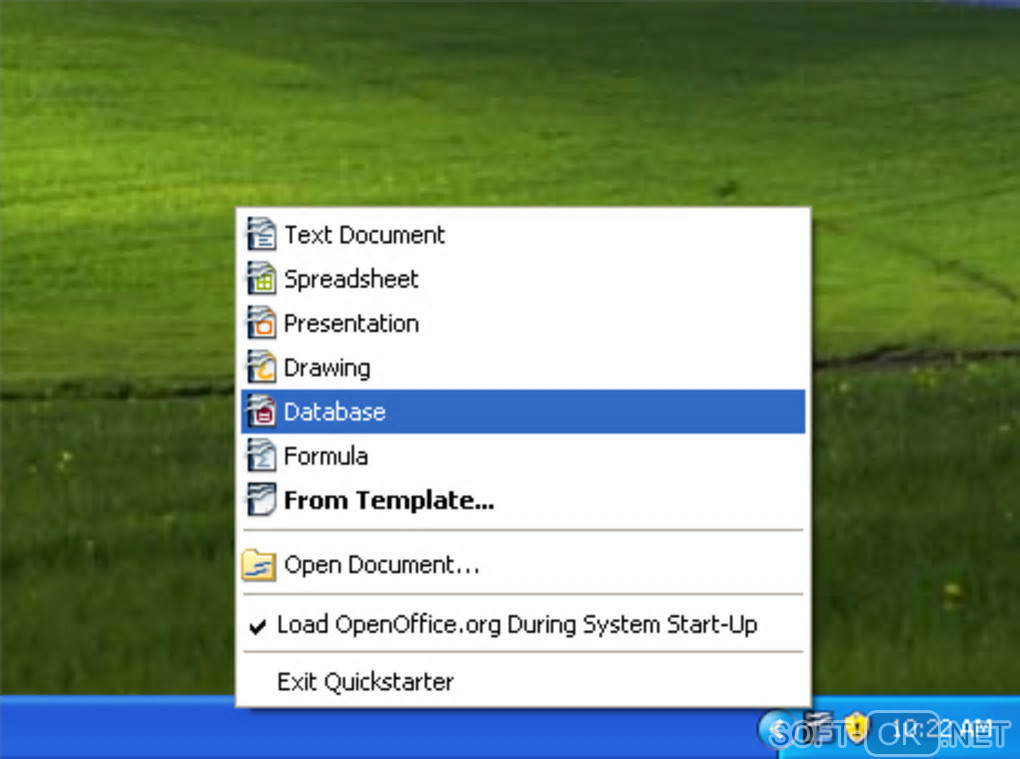Choose the highlighted Database item
Image resolution: width=1020 pixels, height=759 pixels.
523,412
